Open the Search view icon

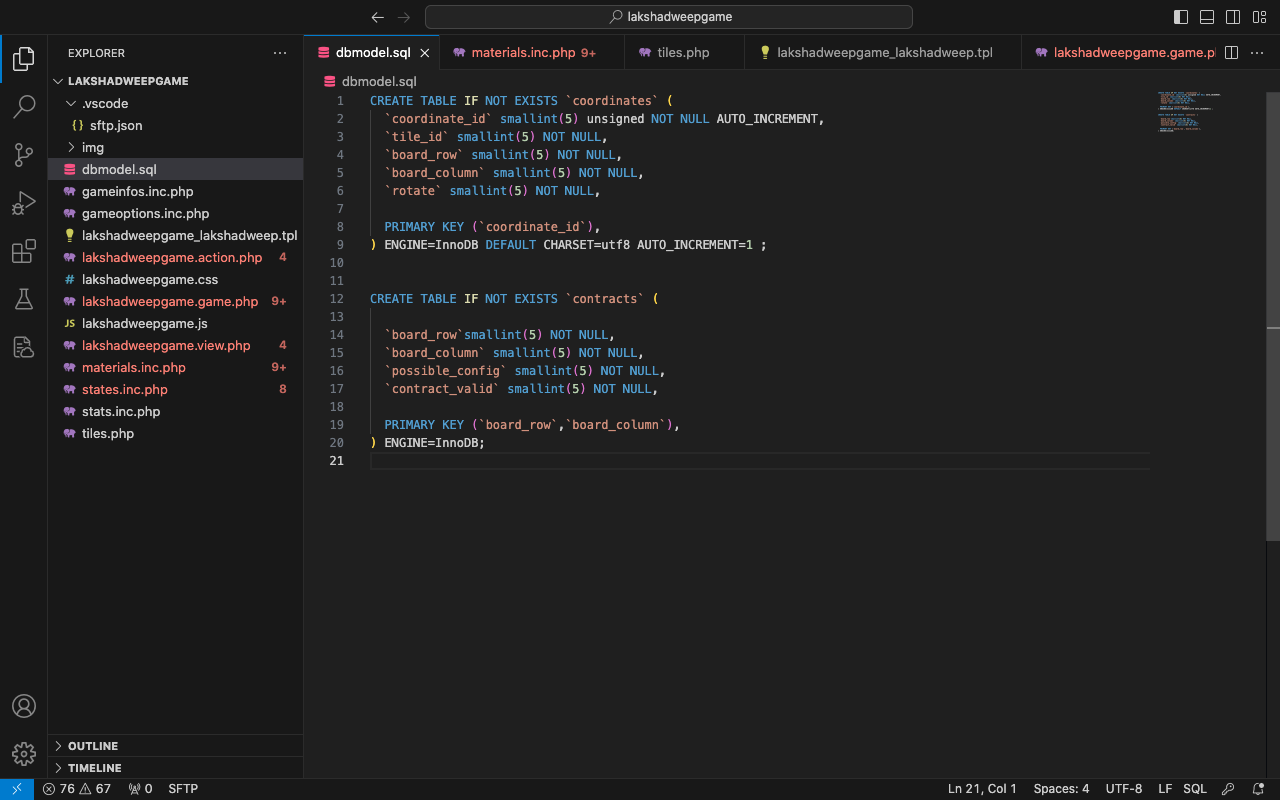pos(24,107)
